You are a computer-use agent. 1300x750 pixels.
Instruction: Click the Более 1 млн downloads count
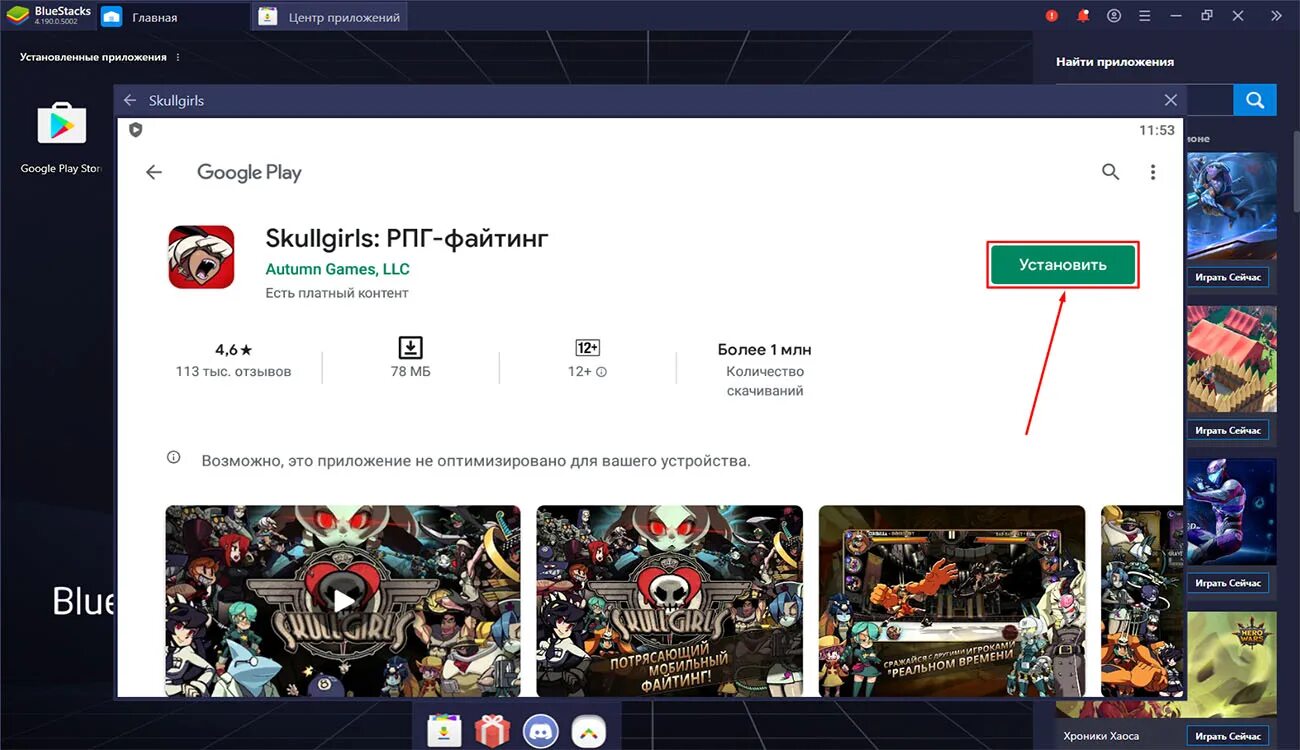click(765, 350)
